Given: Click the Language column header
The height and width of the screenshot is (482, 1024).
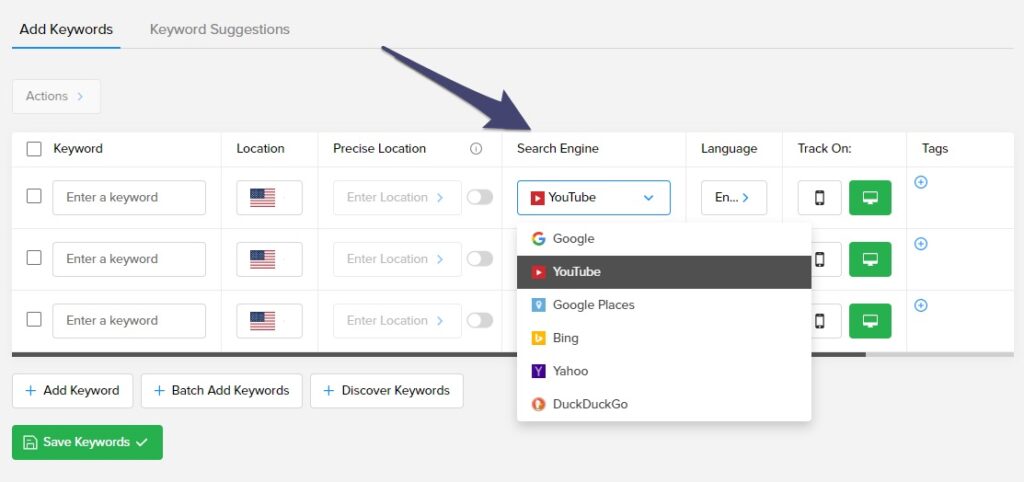Looking at the screenshot, I should click(729, 149).
